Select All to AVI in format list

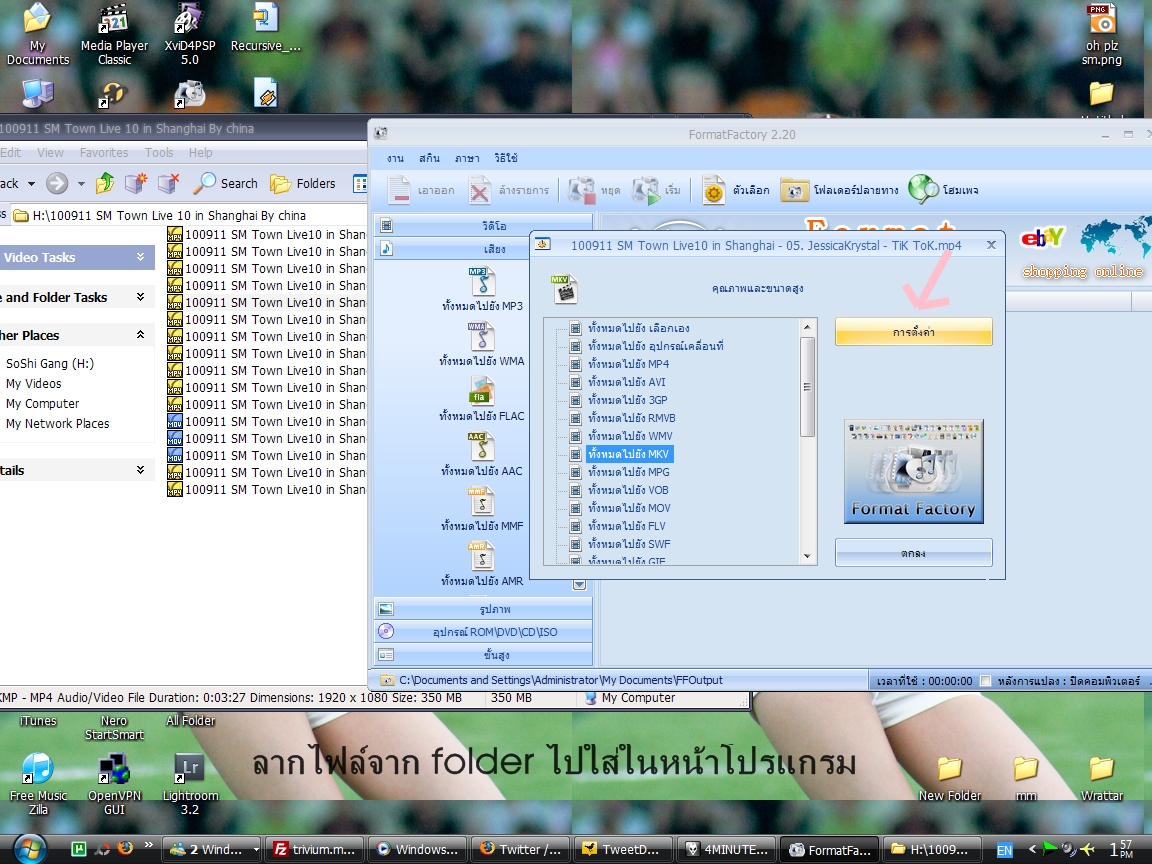coord(627,382)
